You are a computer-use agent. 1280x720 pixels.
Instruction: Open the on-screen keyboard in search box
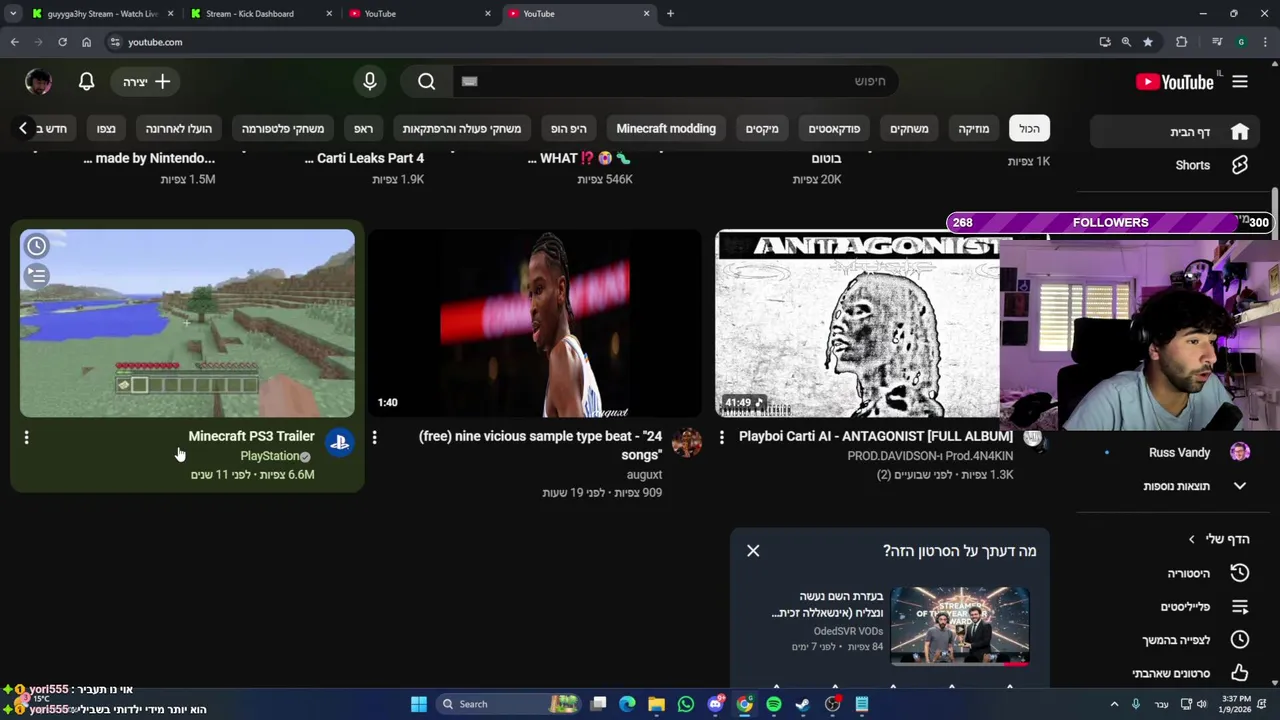[469, 82]
